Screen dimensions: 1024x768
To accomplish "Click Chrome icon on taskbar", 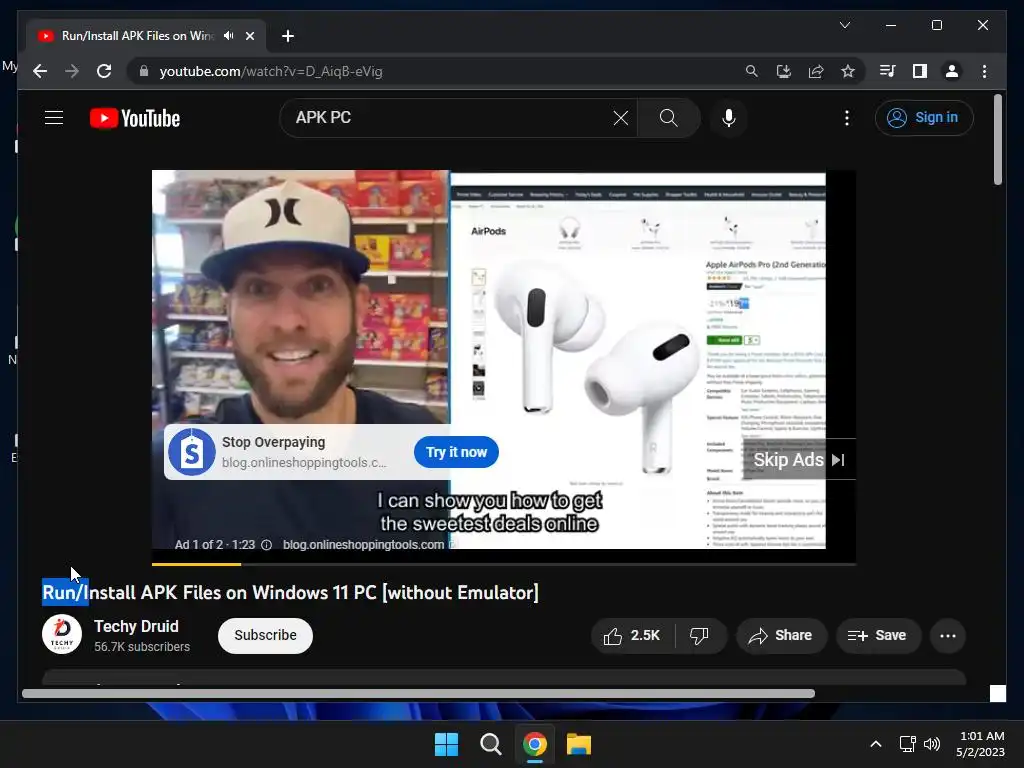I will (x=534, y=744).
